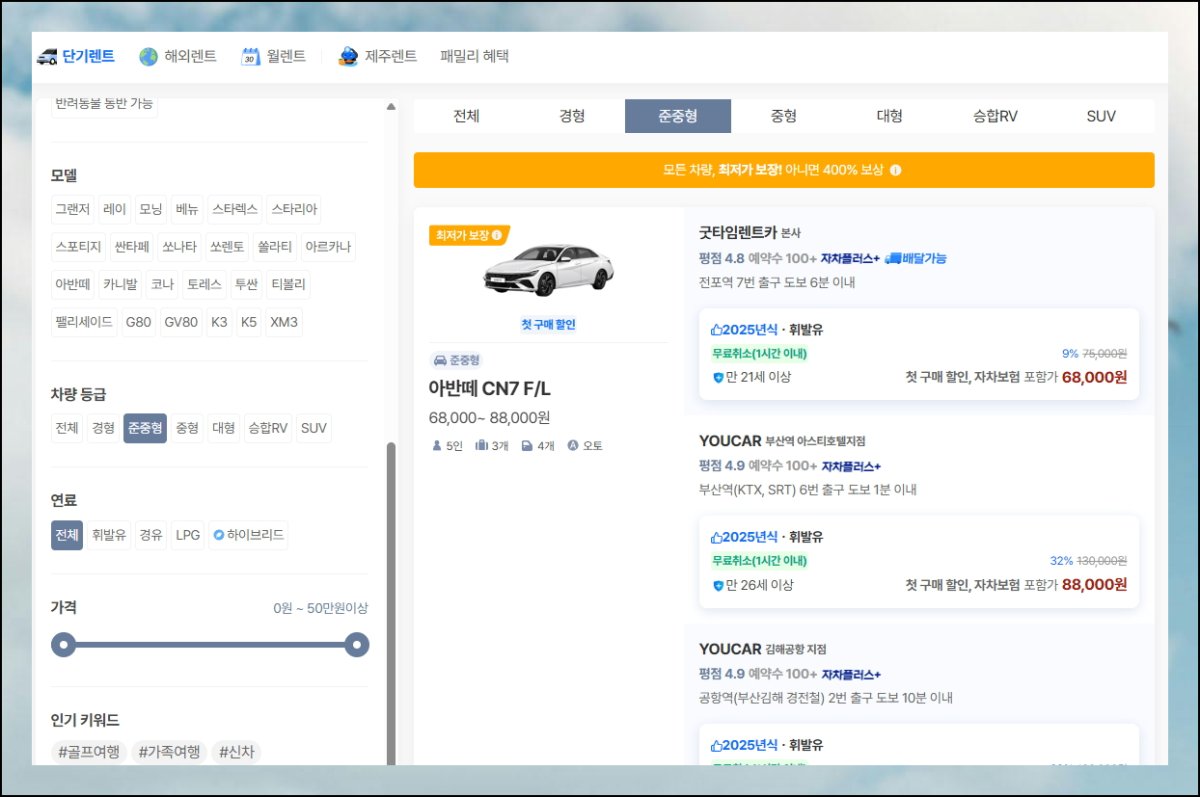1200x797 pixels.
Task: Click the 해외렌트 globe icon
Action: (149, 57)
